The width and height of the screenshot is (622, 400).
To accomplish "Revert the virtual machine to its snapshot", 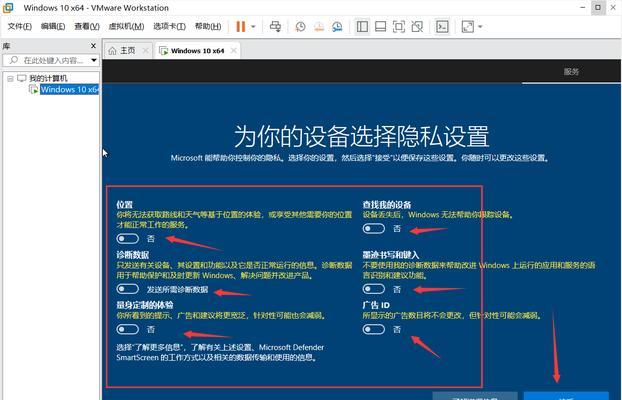I will 319,27.
